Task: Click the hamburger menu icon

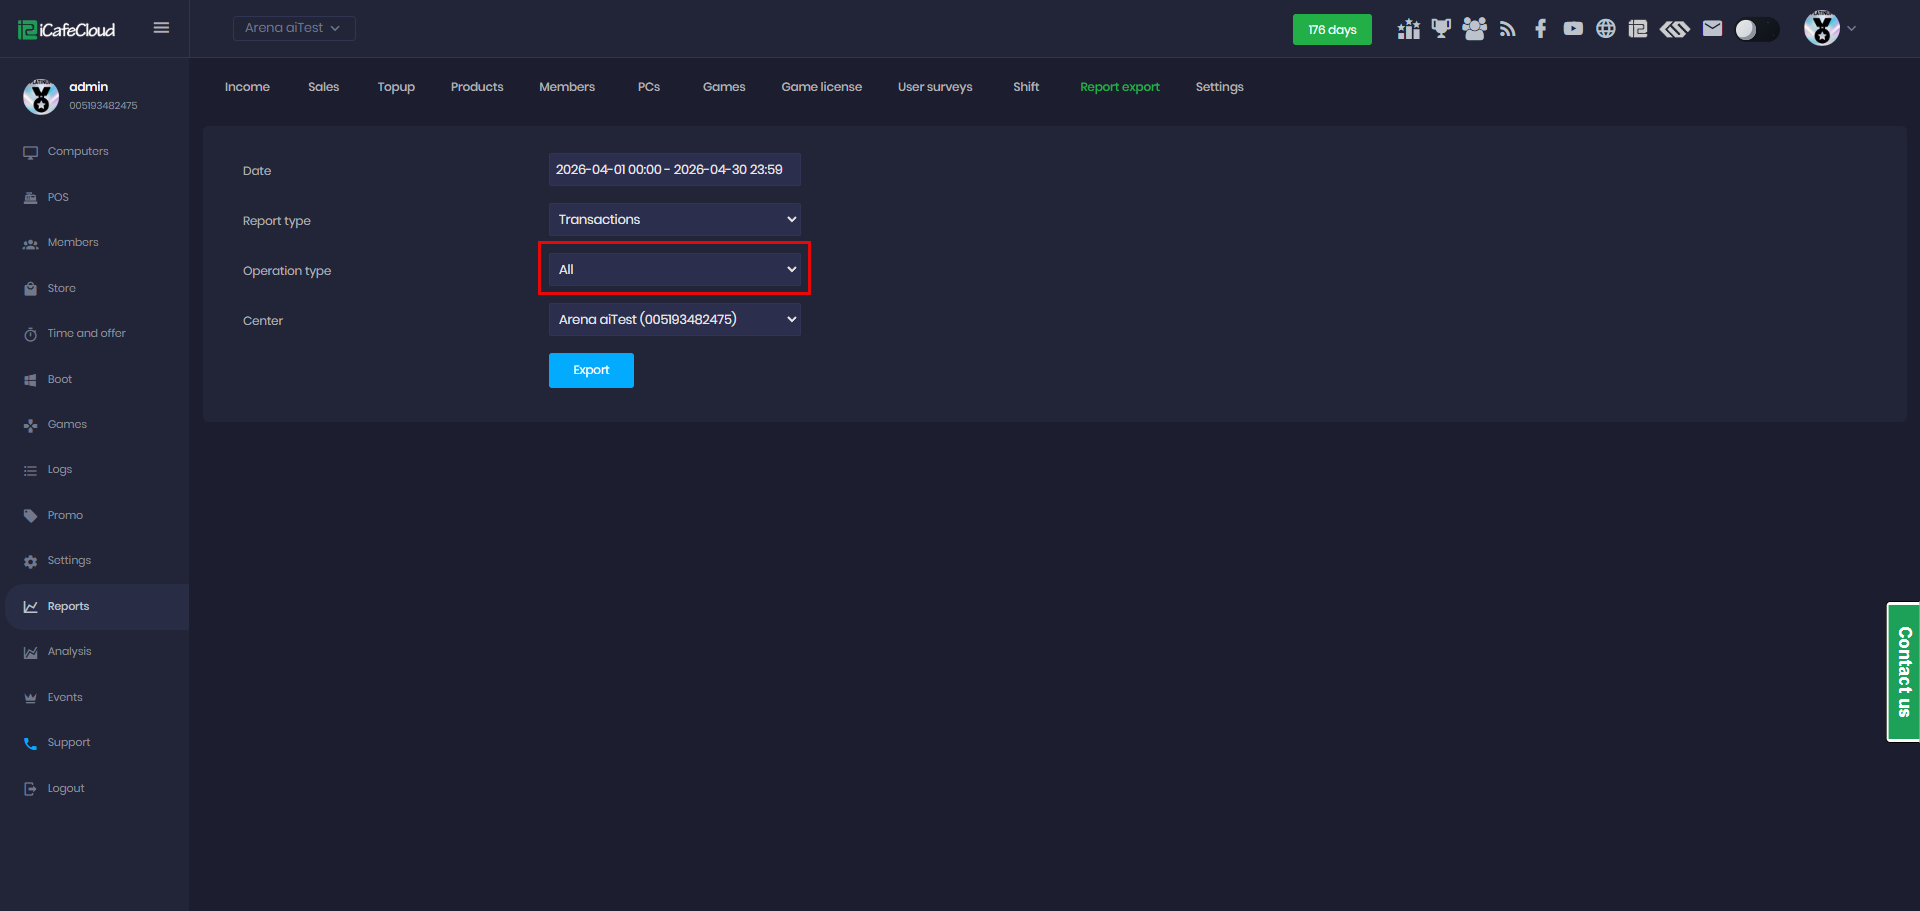Action: click(161, 28)
